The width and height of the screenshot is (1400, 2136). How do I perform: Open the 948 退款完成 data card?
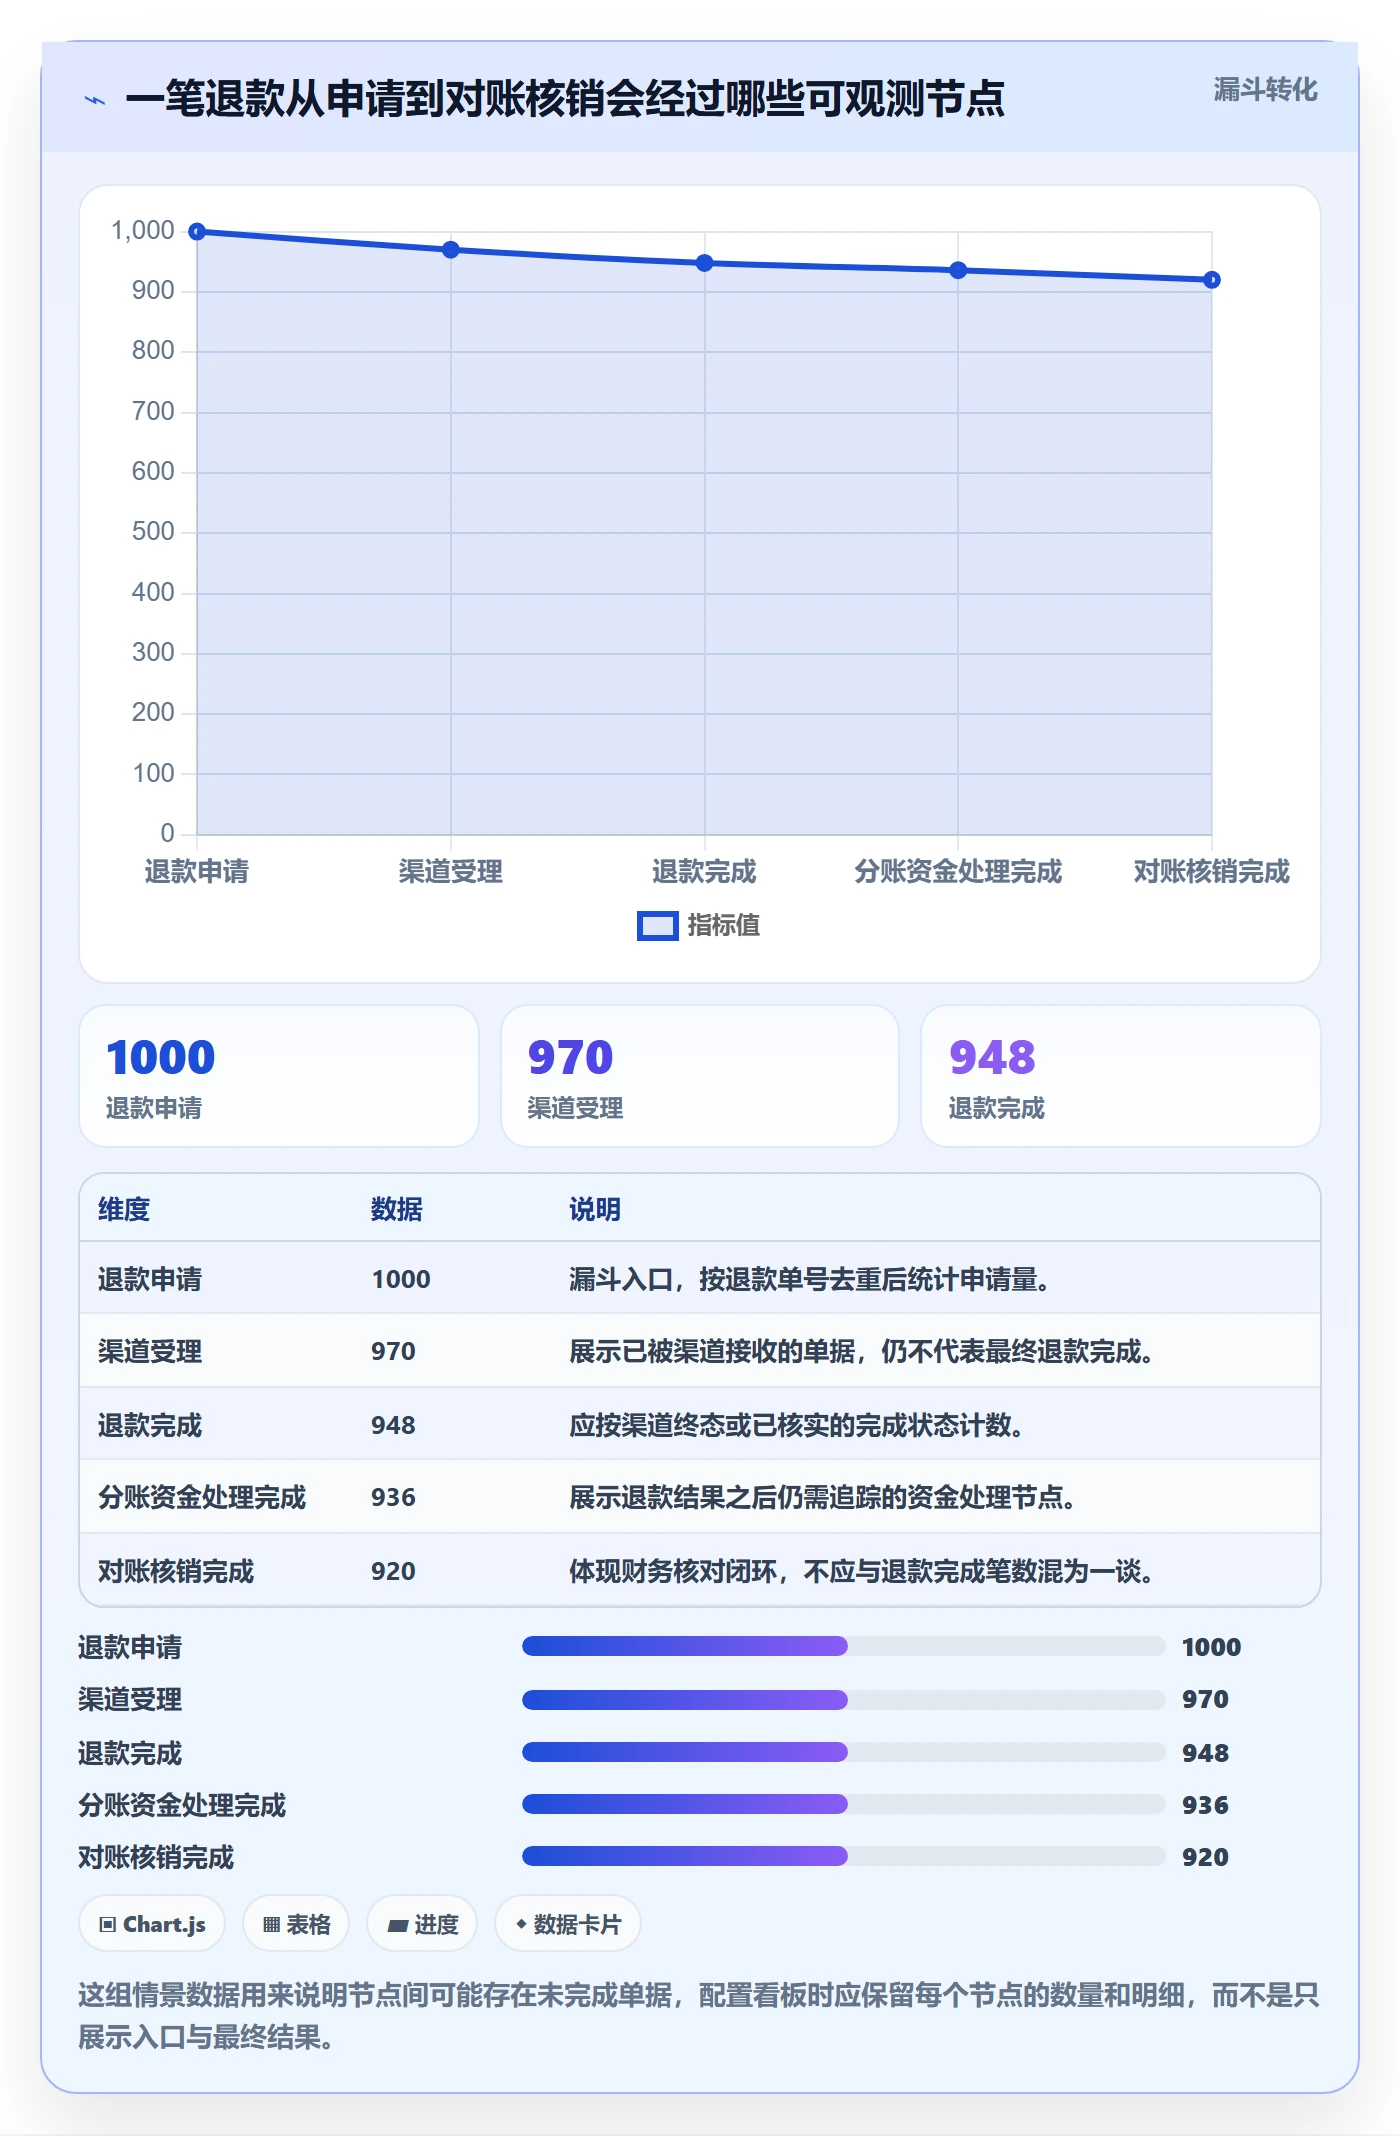1121,1076
